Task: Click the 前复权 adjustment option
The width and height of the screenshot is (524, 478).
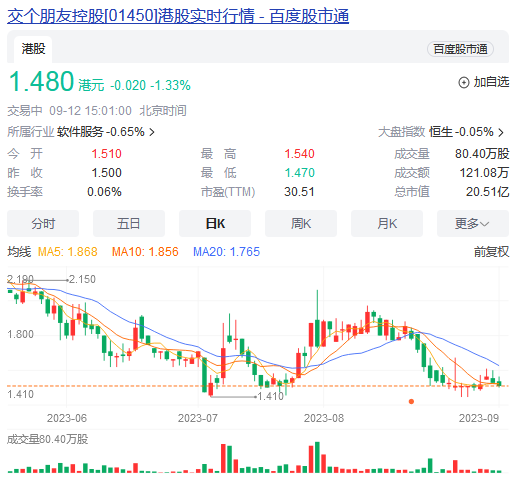Action: [491, 252]
